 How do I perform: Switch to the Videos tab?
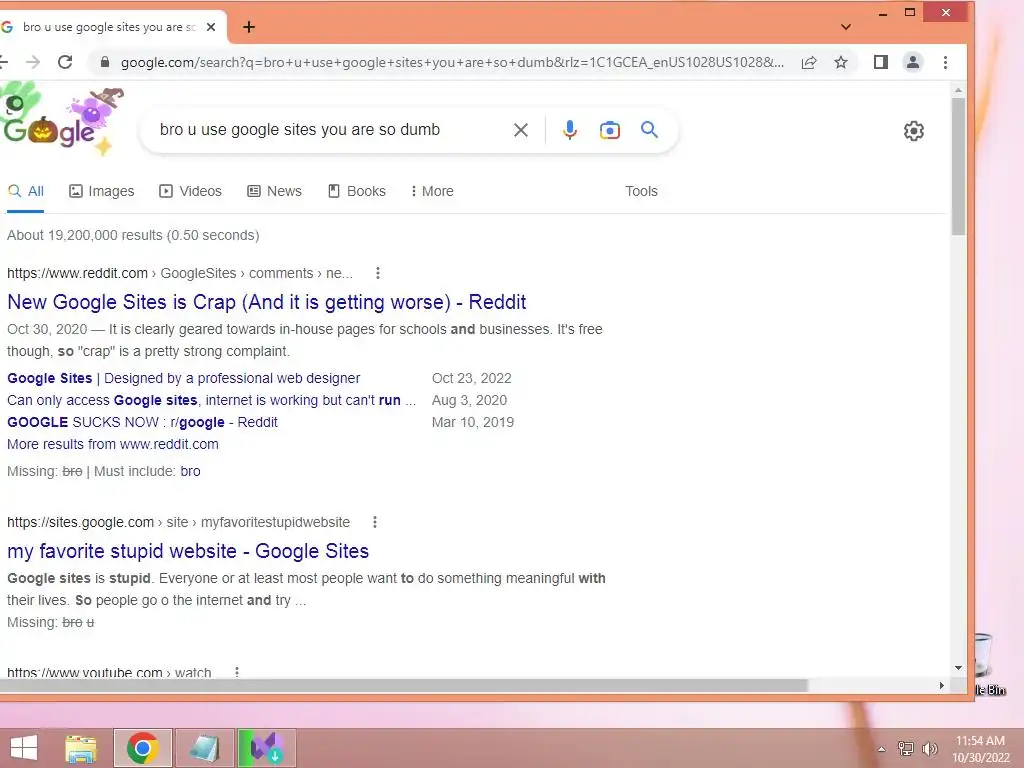pos(190,191)
